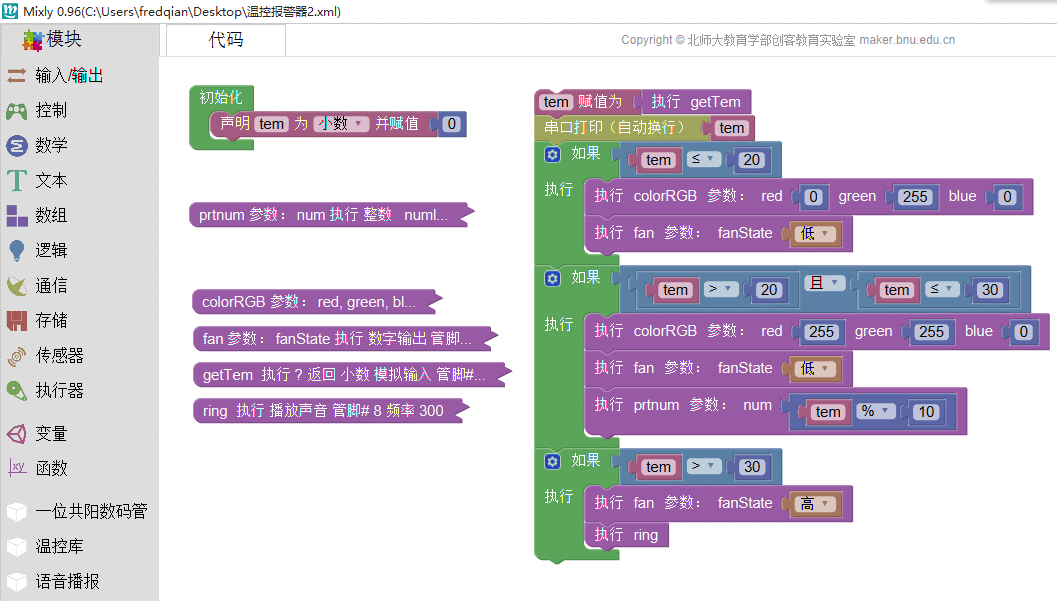This screenshot has width=1057, height=601.
Task: Open the 低 fanState dropdown in first 如果
Action: [x=816, y=234]
